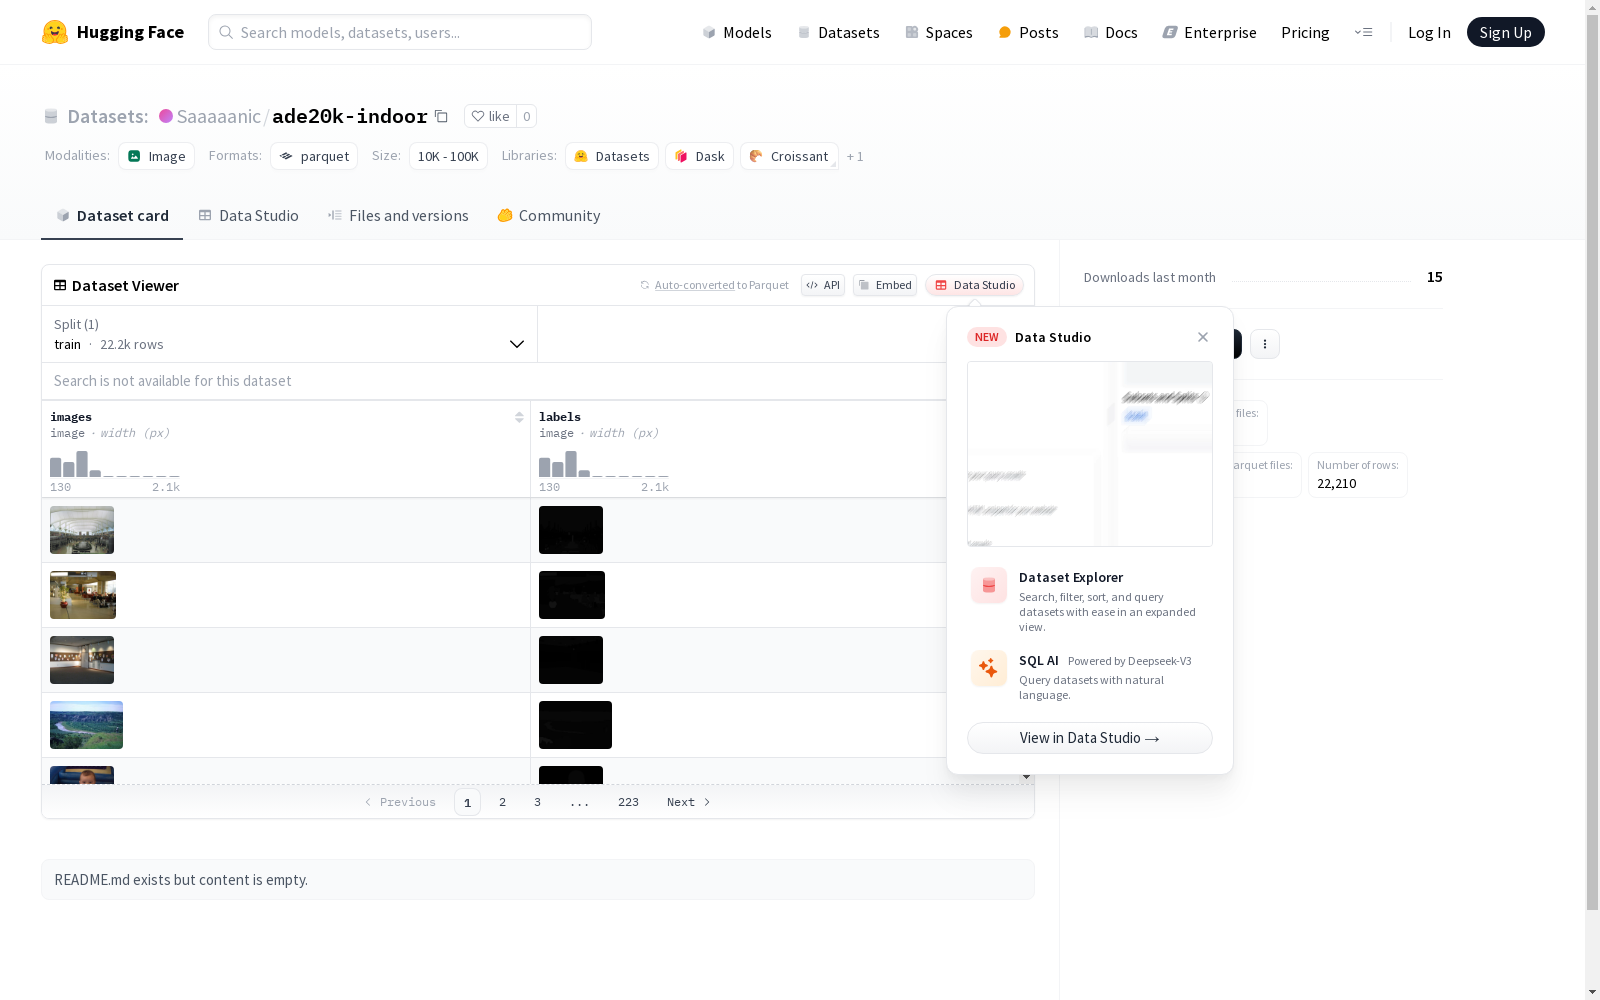This screenshot has width=1600, height=1000.
Task: Sort by the images column arrows
Action: tap(519, 417)
